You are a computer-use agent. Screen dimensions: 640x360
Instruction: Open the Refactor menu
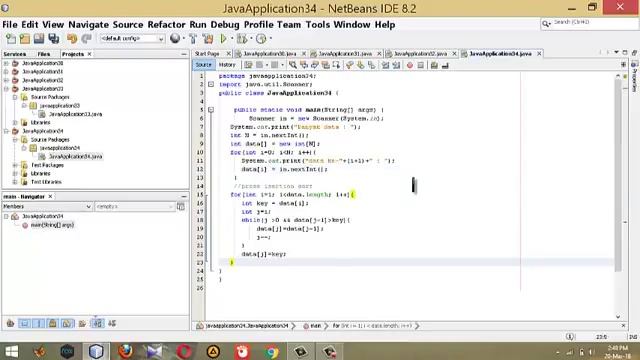pos(167,24)
